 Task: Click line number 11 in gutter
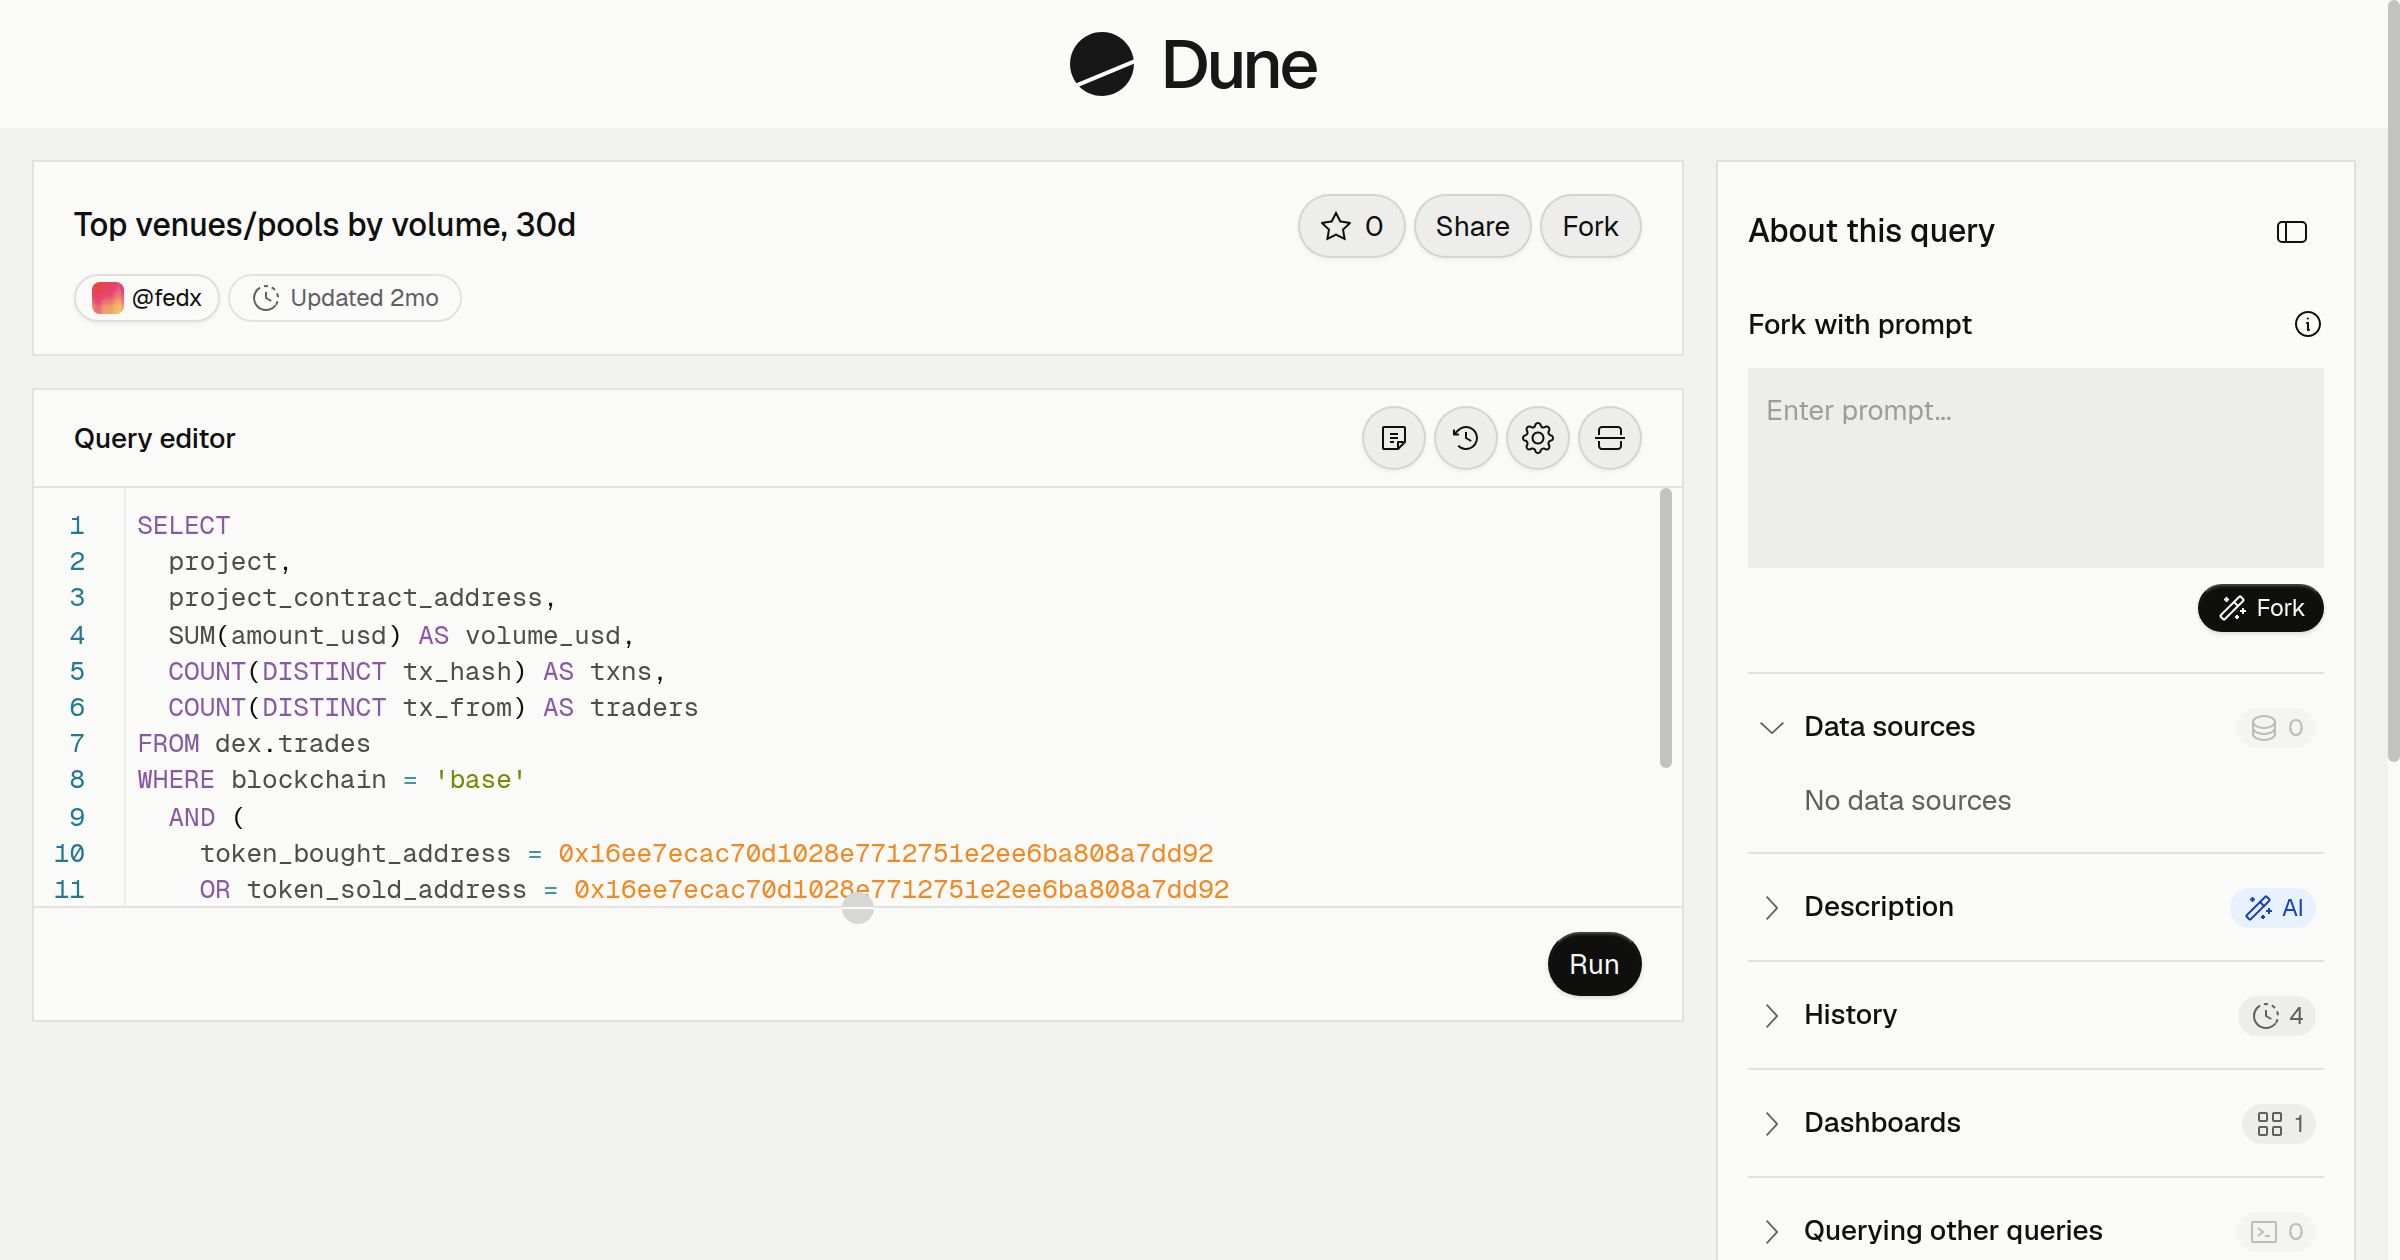(x=69, y=890)
